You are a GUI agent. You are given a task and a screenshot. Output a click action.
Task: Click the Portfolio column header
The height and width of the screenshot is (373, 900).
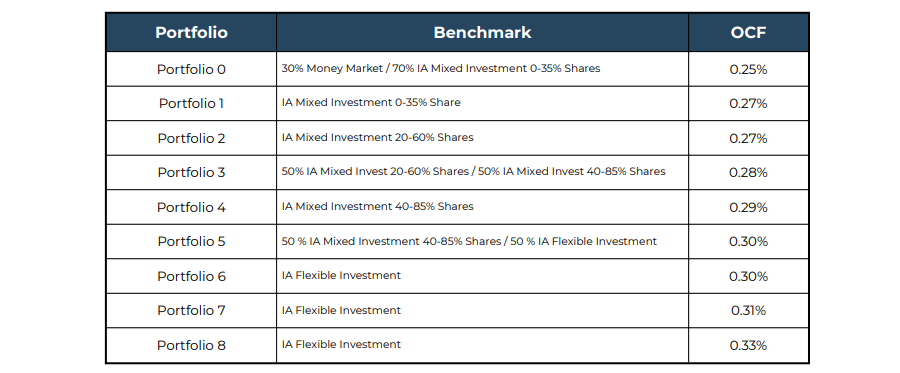point(191,33)
